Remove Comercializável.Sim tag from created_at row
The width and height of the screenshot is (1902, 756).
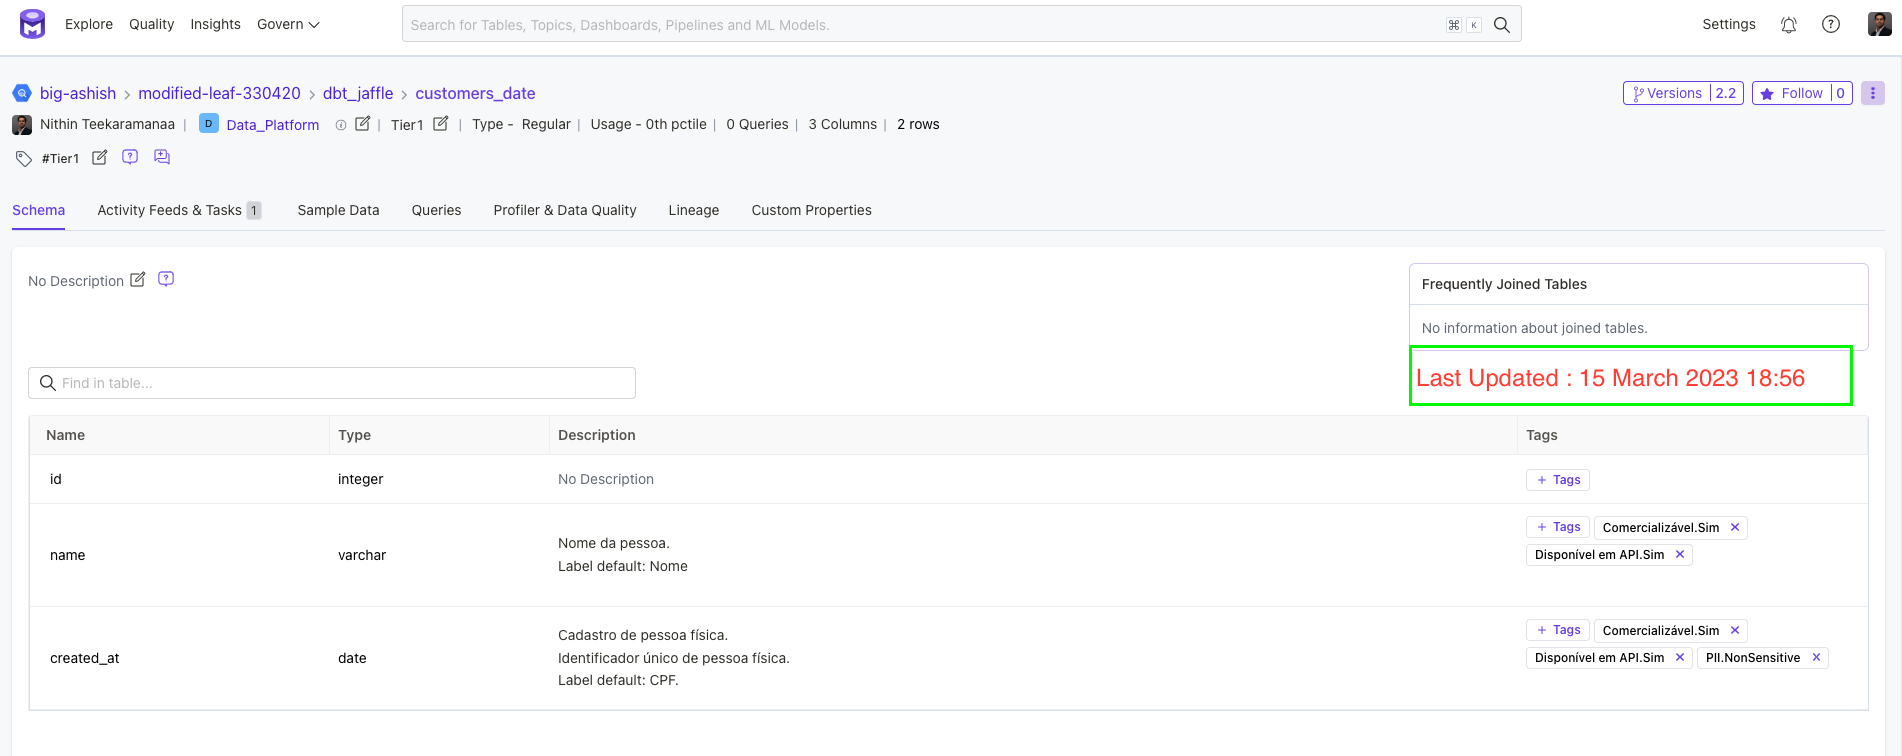coord(1735,630)
